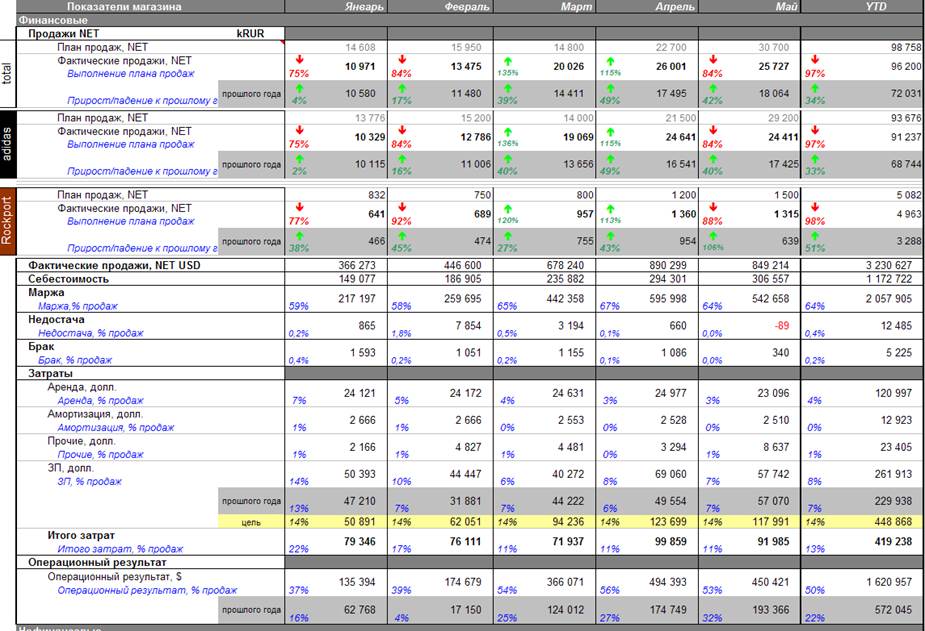Image resolution: width=925 pixels, height=631 pixels.
Task: Click the vertical total section label
Action: pyautogui.click(x=9, y=70)
